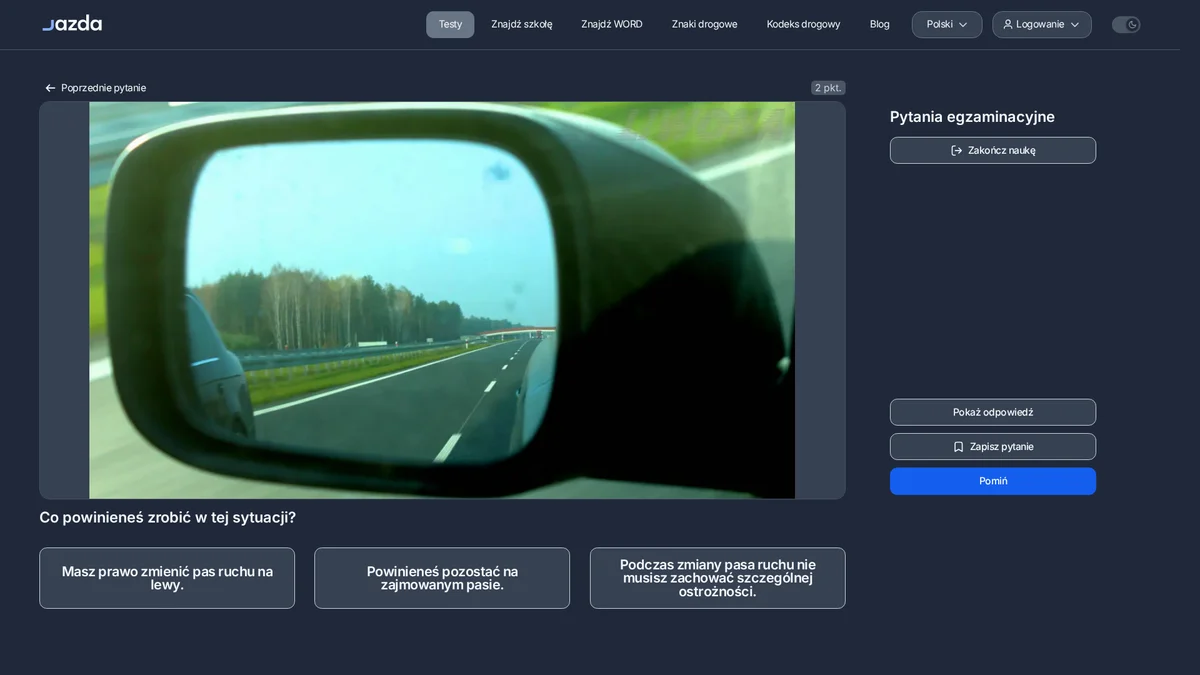The height and width of the screenshot is (675, 1200).
Task: Click the Zakończ naukę button
Action: click(993, 150)
